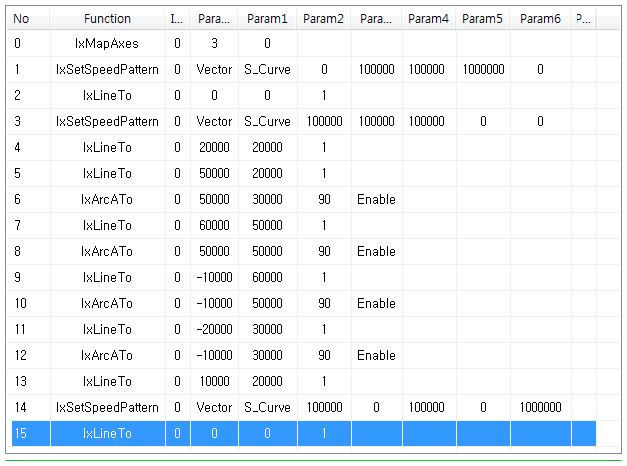Viewport: 627px width, 466px height.
Task: Select the Param6 column header
Action: [540, 19]
